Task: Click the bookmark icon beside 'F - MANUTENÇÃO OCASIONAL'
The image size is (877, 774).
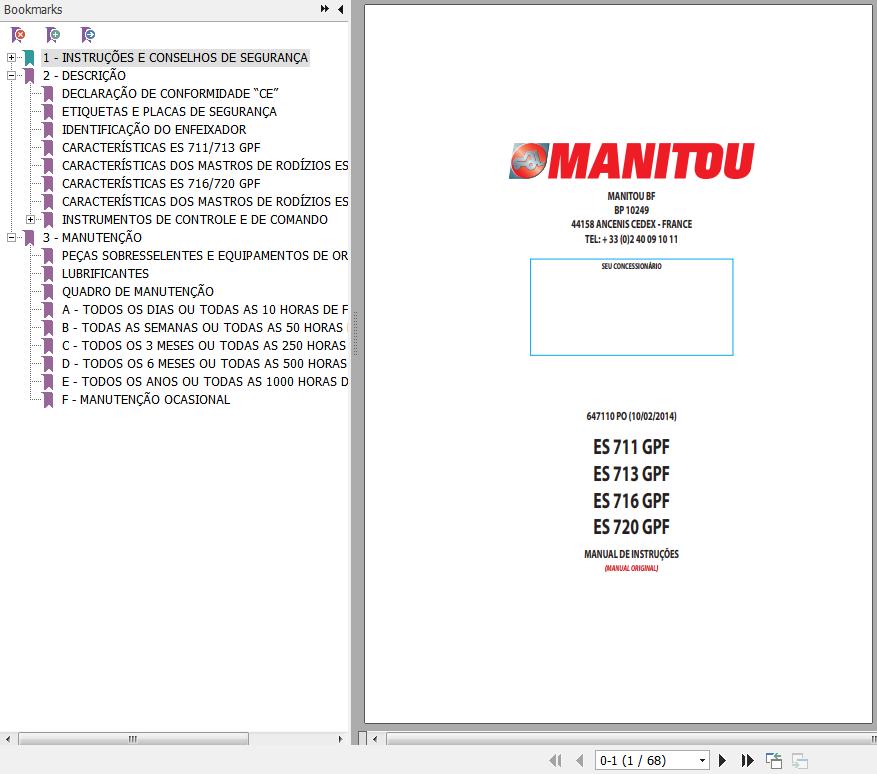Action: point(49,400)
